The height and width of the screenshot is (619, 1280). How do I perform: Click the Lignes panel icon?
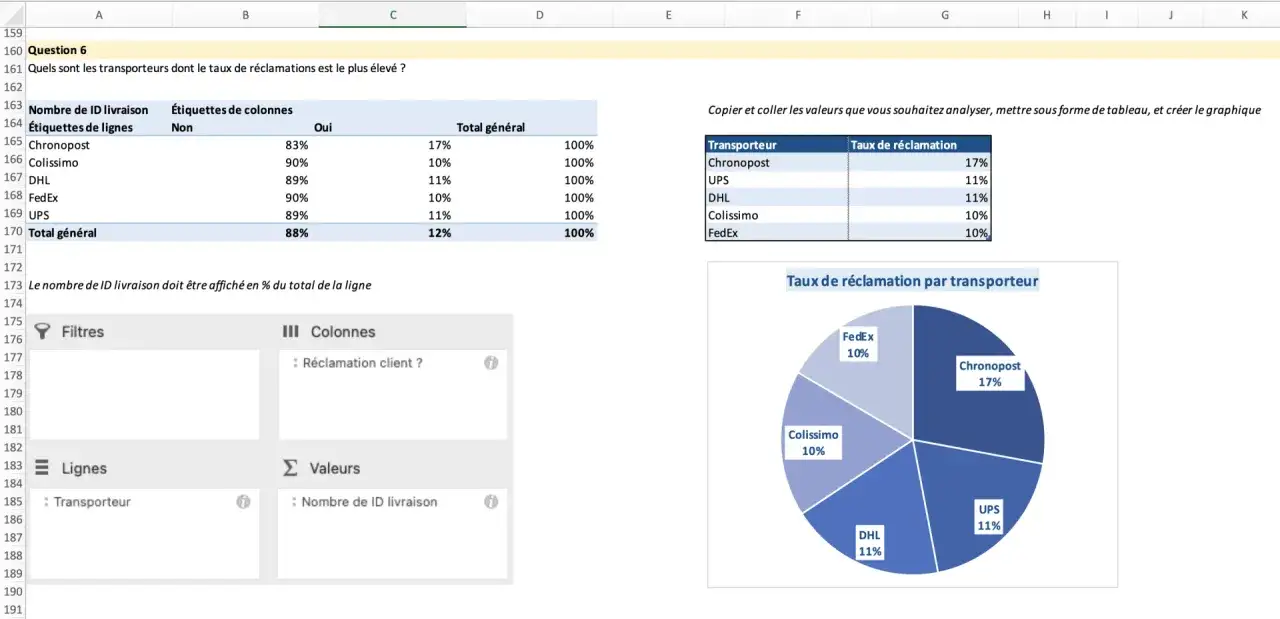pyautogui.click(x=42, y=468)
